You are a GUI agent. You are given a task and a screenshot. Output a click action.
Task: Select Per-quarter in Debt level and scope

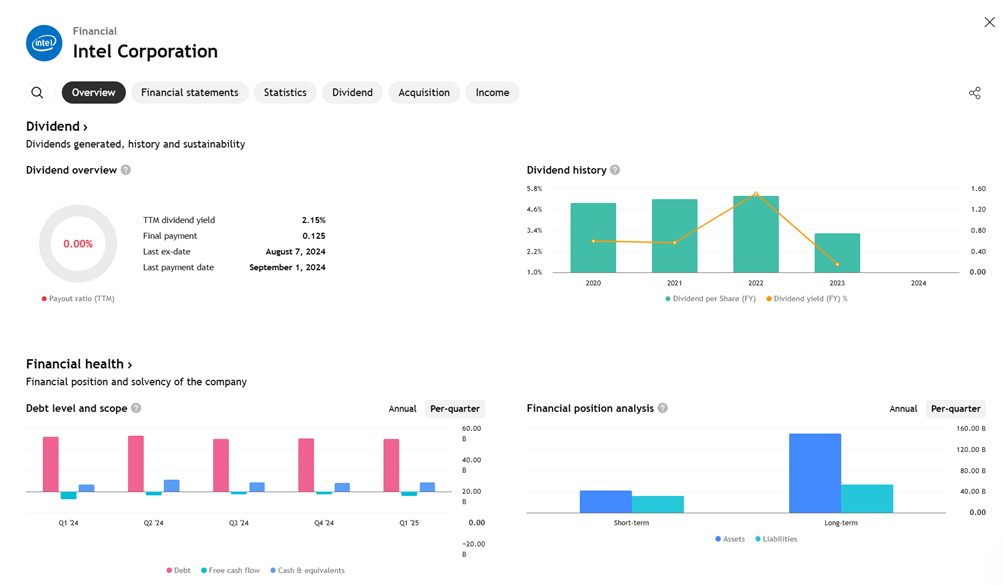[455, 409]
